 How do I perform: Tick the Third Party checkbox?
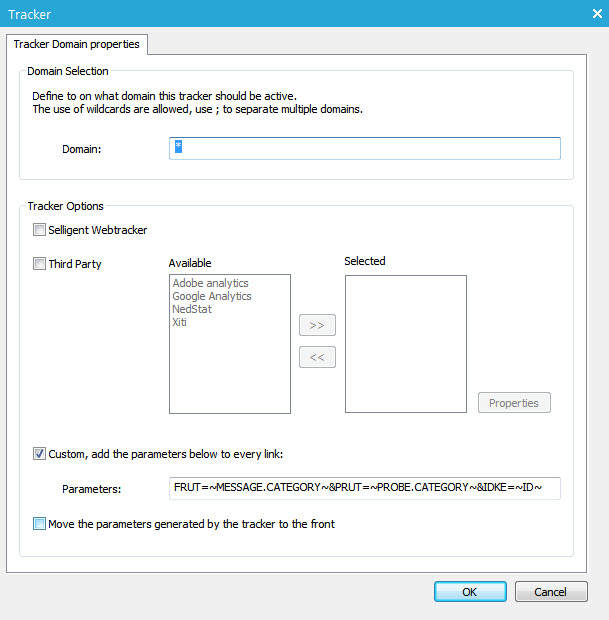[40, 264]
